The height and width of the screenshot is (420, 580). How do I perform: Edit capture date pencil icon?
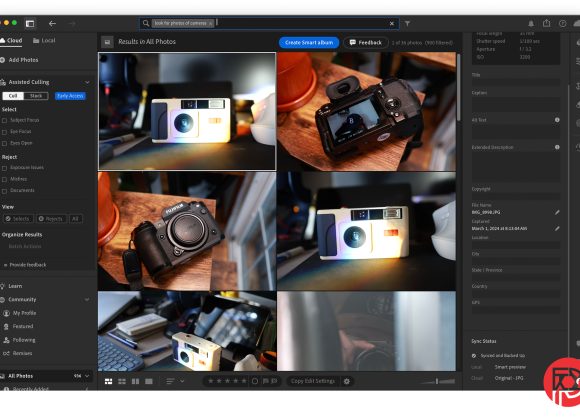point(557,229)
